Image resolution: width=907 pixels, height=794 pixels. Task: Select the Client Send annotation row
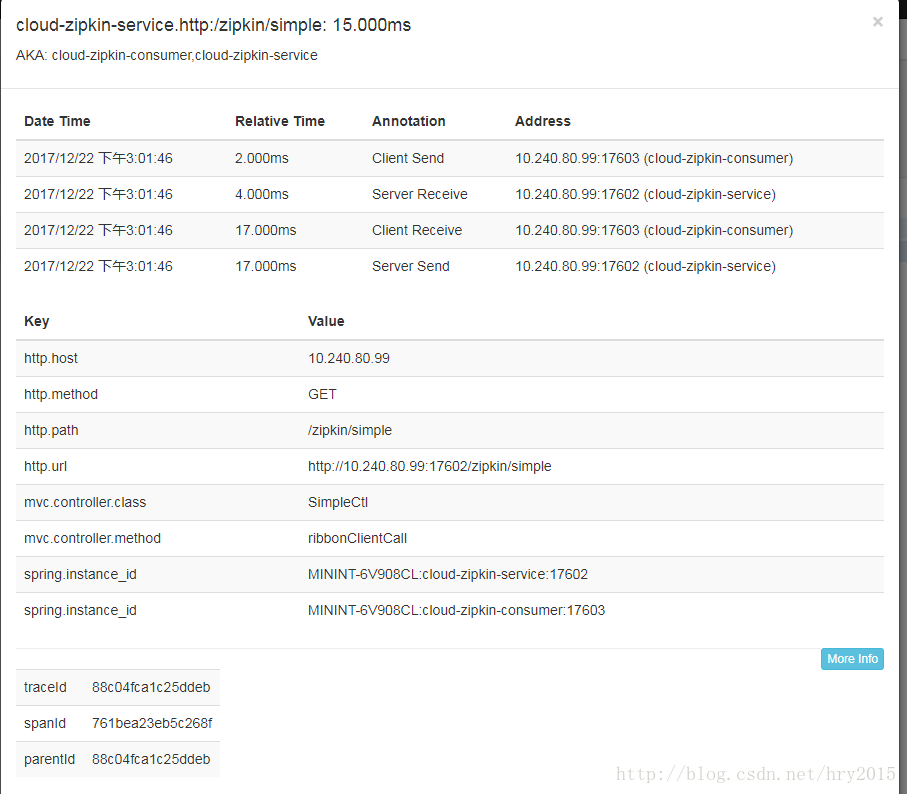pyautogui.click(x=450, y=158)
